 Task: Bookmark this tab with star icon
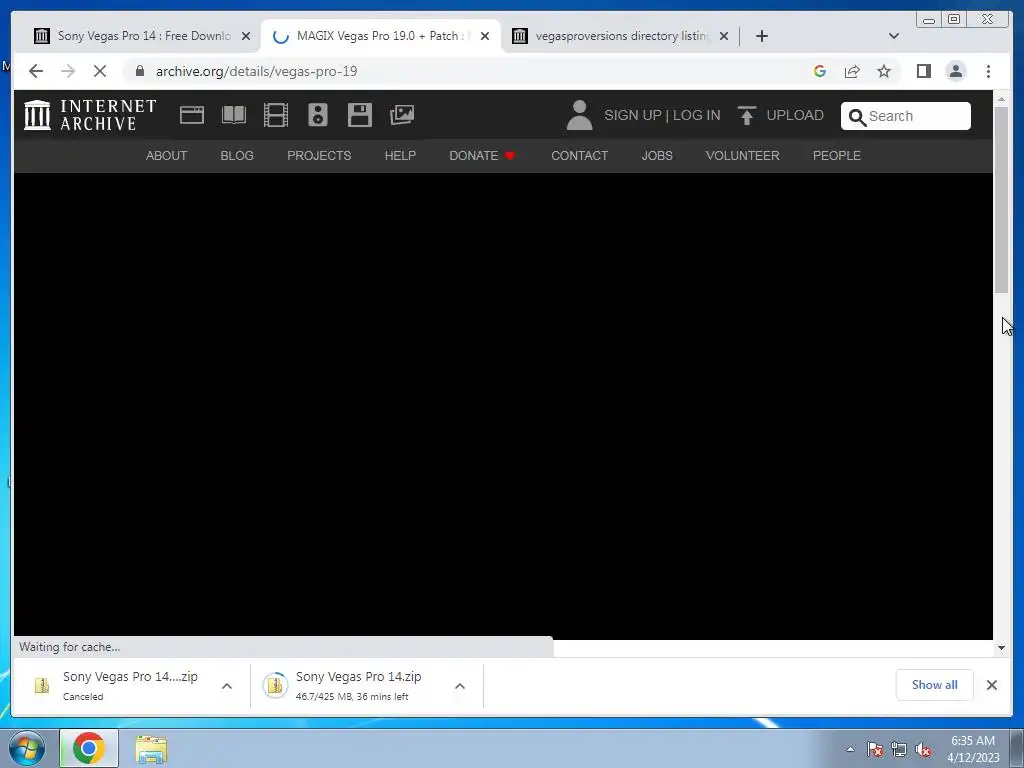pos(884,71)
